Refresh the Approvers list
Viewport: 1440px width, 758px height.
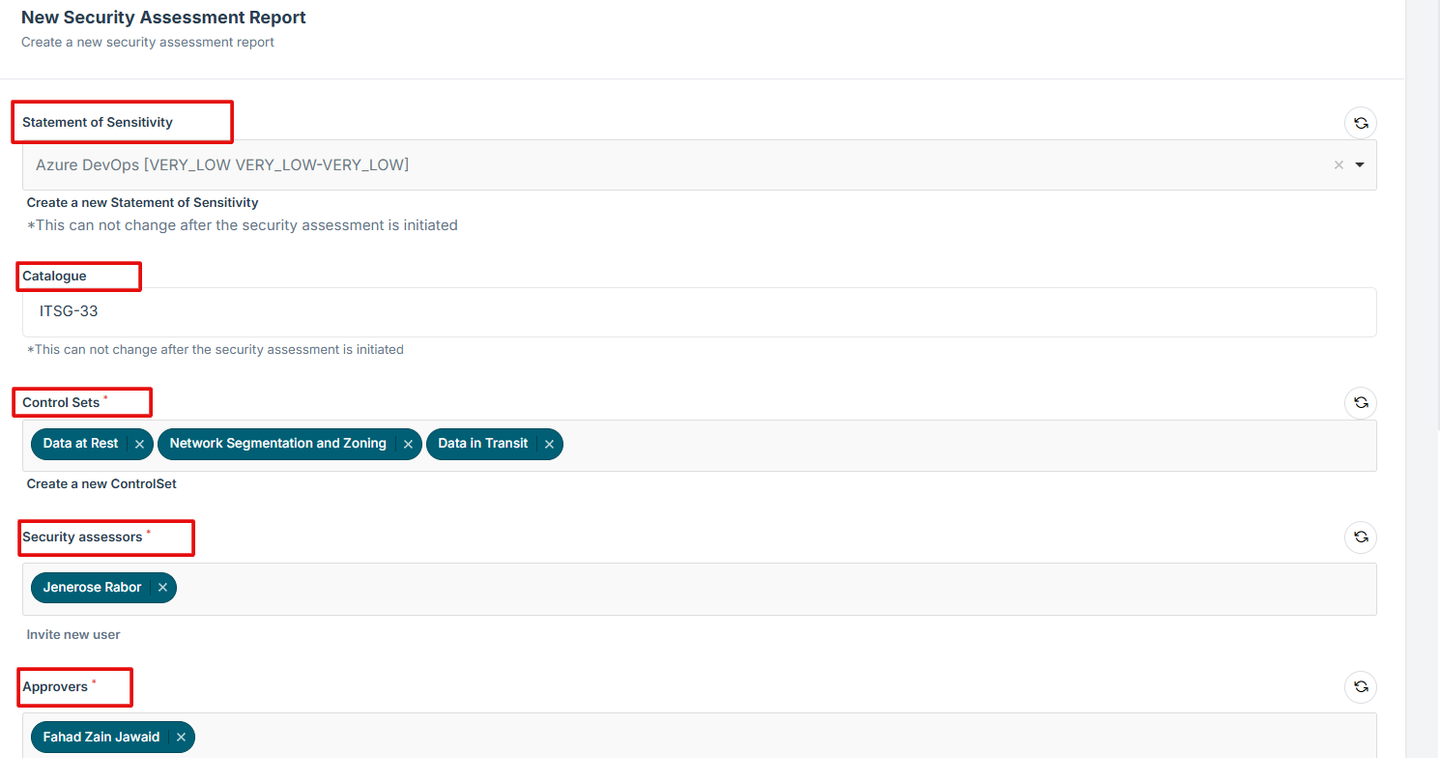[1360, 687]
